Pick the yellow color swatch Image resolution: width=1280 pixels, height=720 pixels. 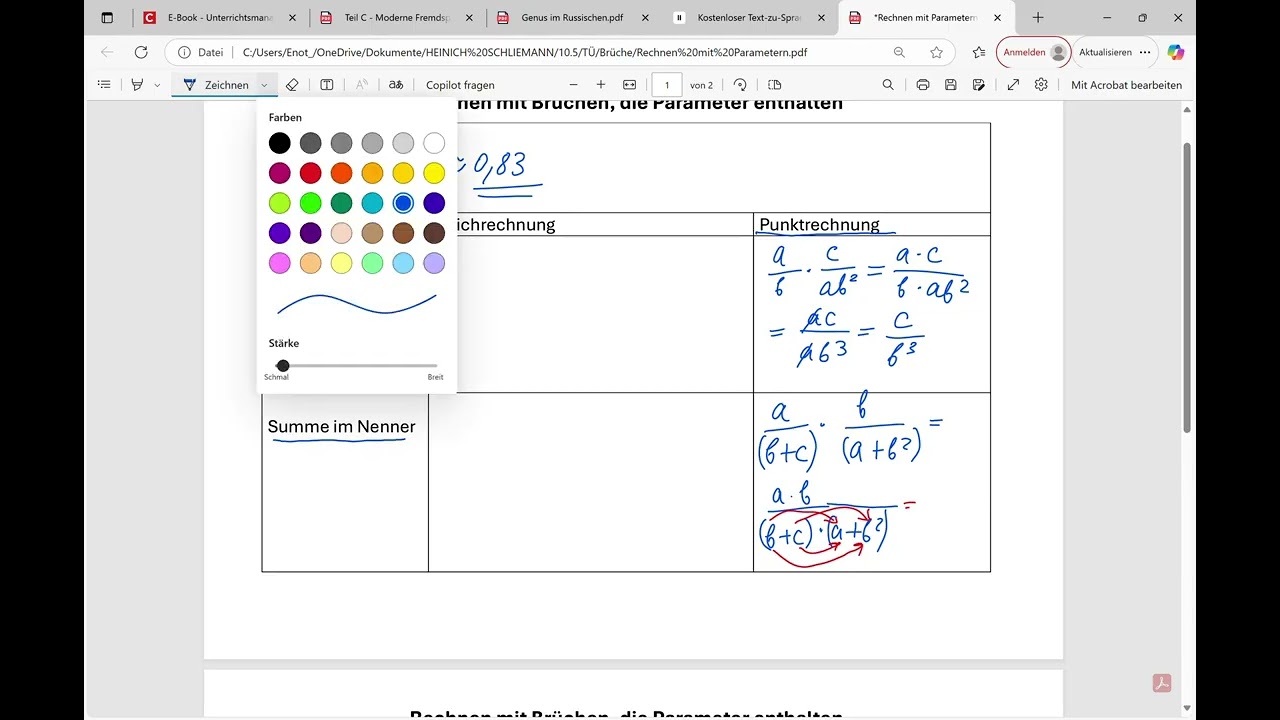[x=434, y=173]
